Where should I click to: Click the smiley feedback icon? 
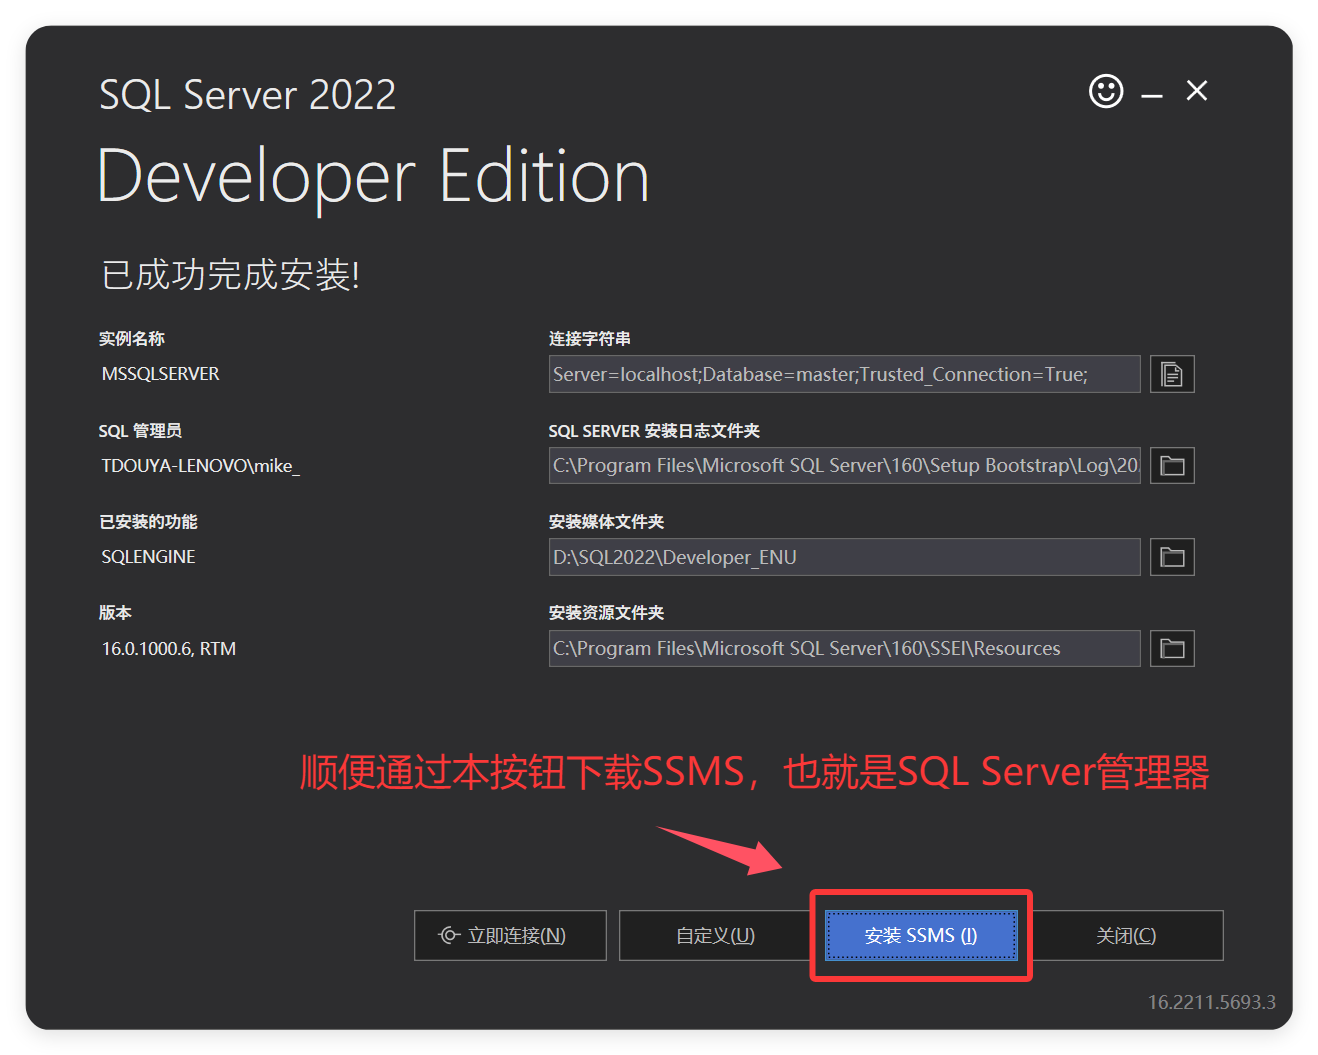pos(1106,91)
